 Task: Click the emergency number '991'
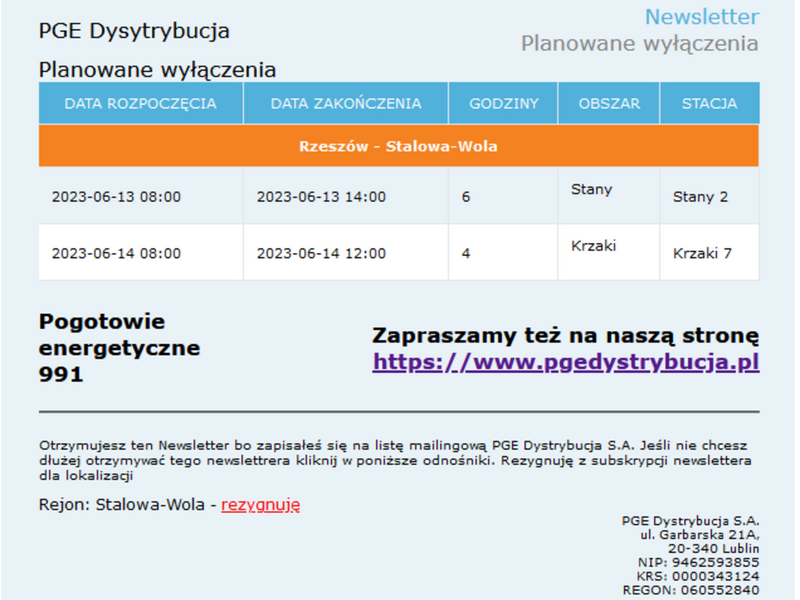point(61,374)
